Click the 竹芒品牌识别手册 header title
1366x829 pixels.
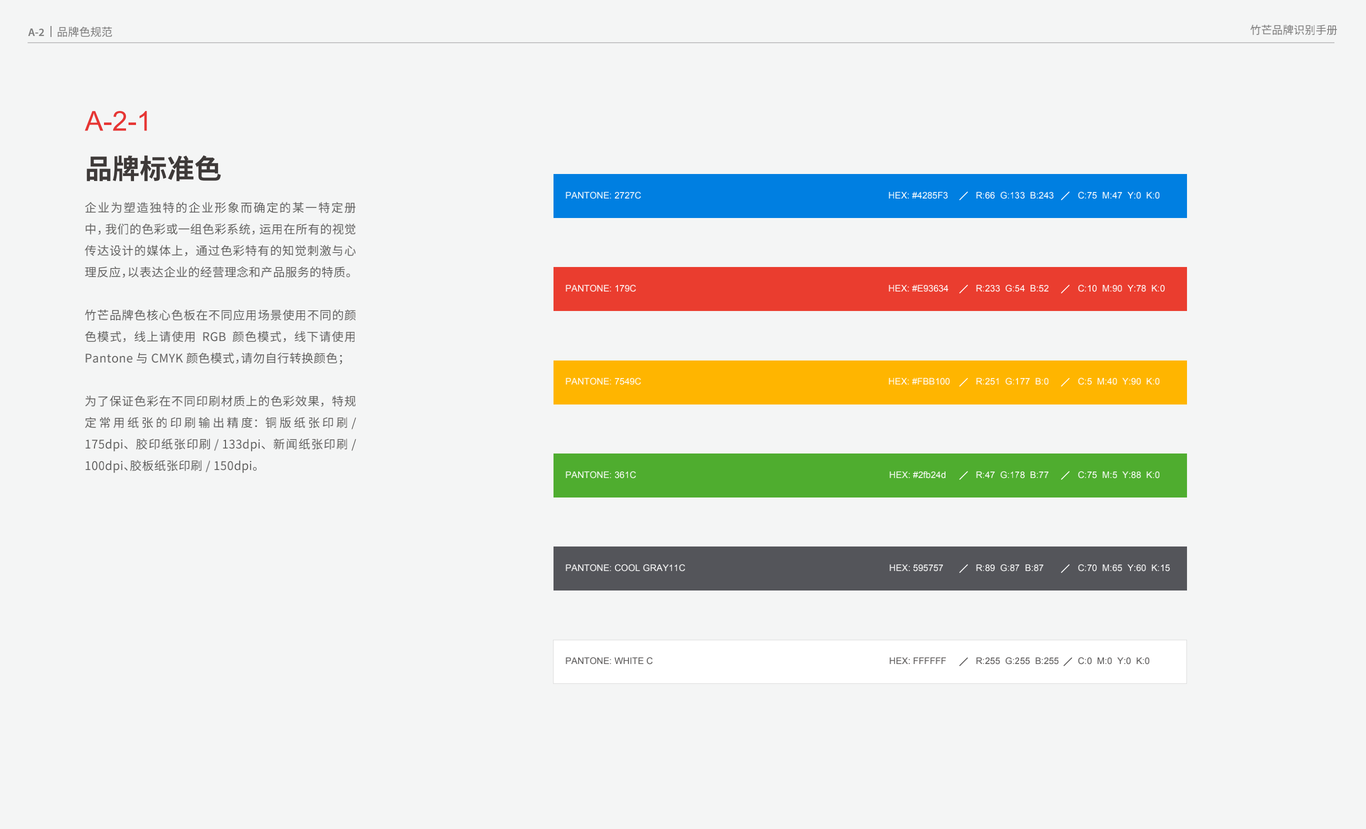[1294, 31]
